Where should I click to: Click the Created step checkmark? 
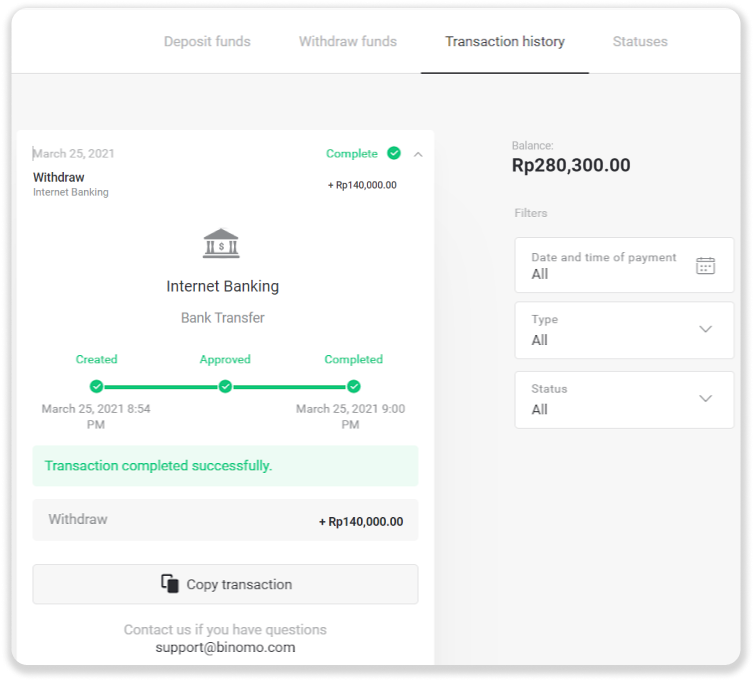pyautogui.click(x=96, y=386)
